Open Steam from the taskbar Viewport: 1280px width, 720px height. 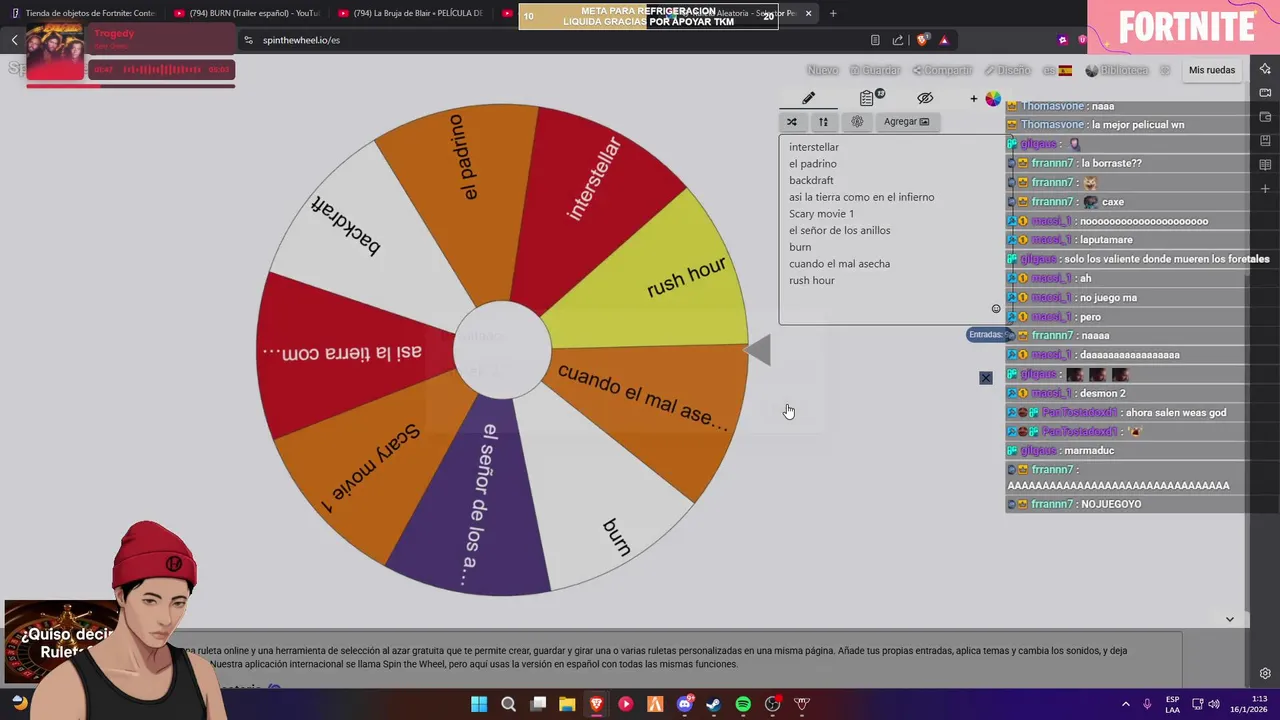coord(713,704)
